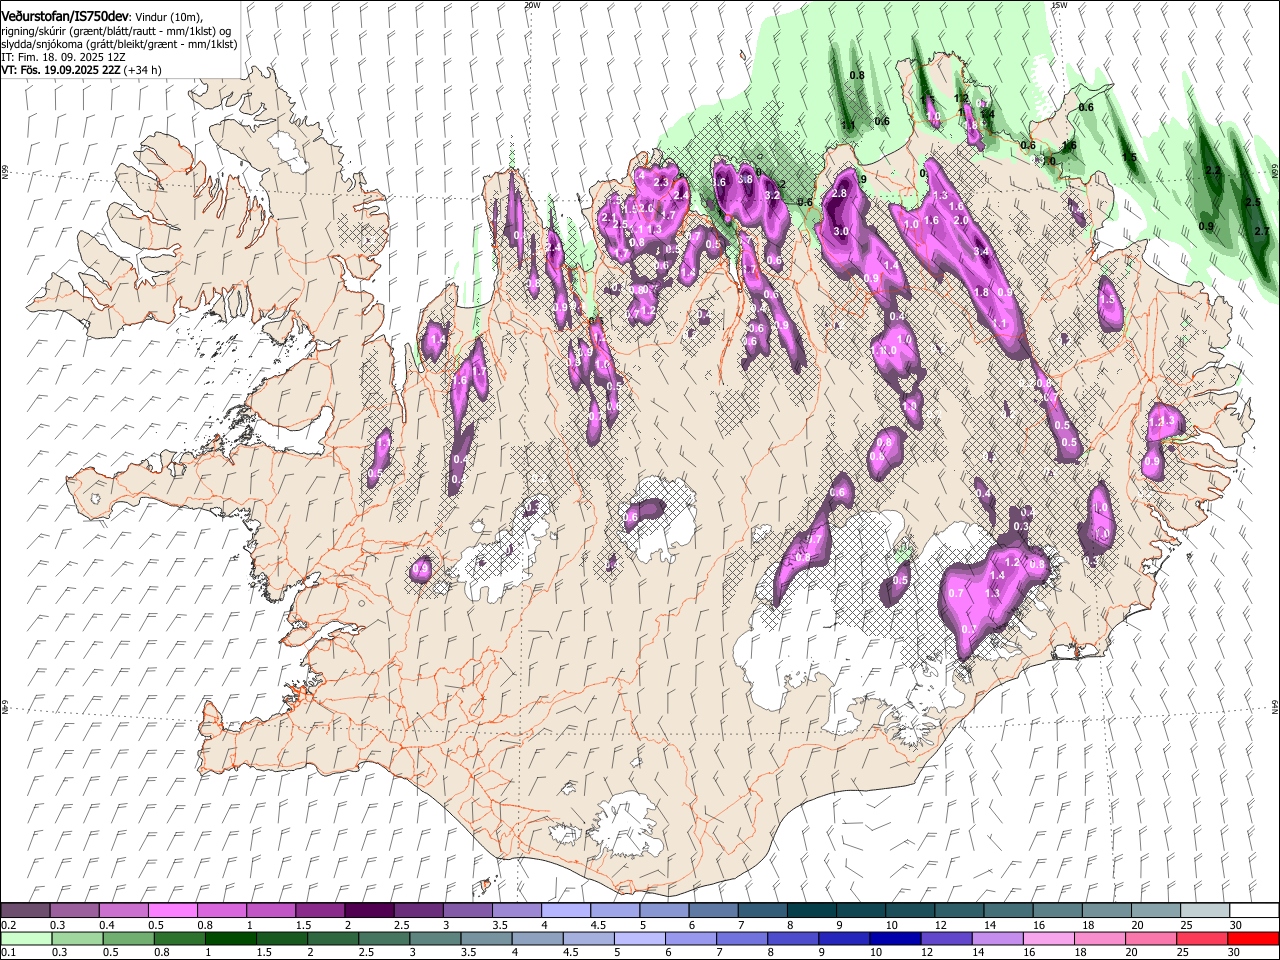
Task: Pick the deep blue rain swatch labeled 10
Action: click(x=895, y=938)
